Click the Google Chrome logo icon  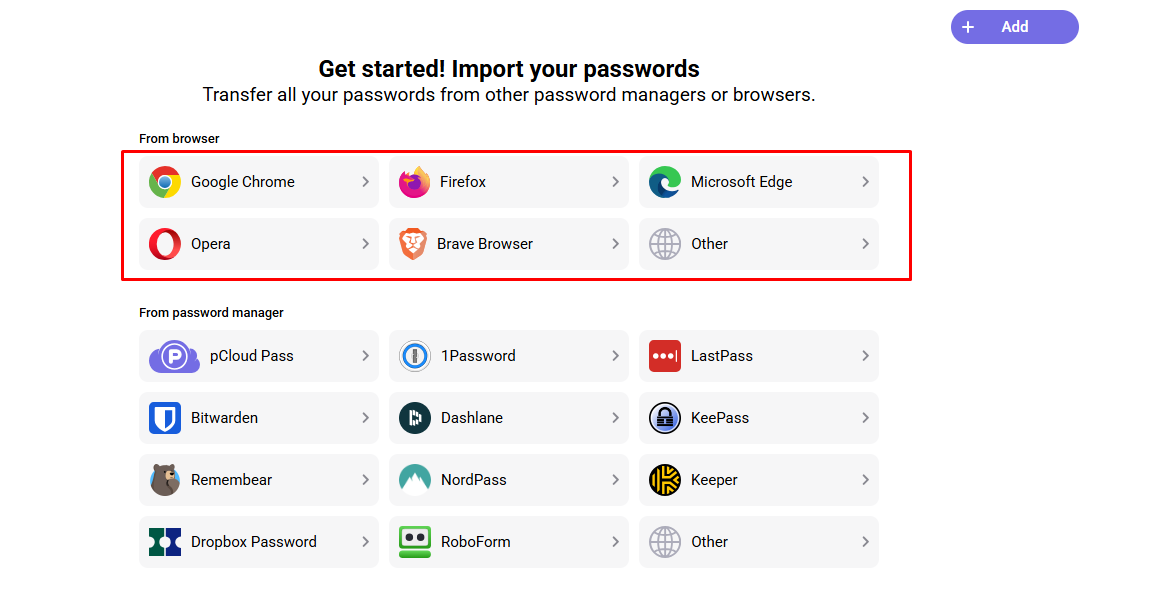tap(165, 182)
